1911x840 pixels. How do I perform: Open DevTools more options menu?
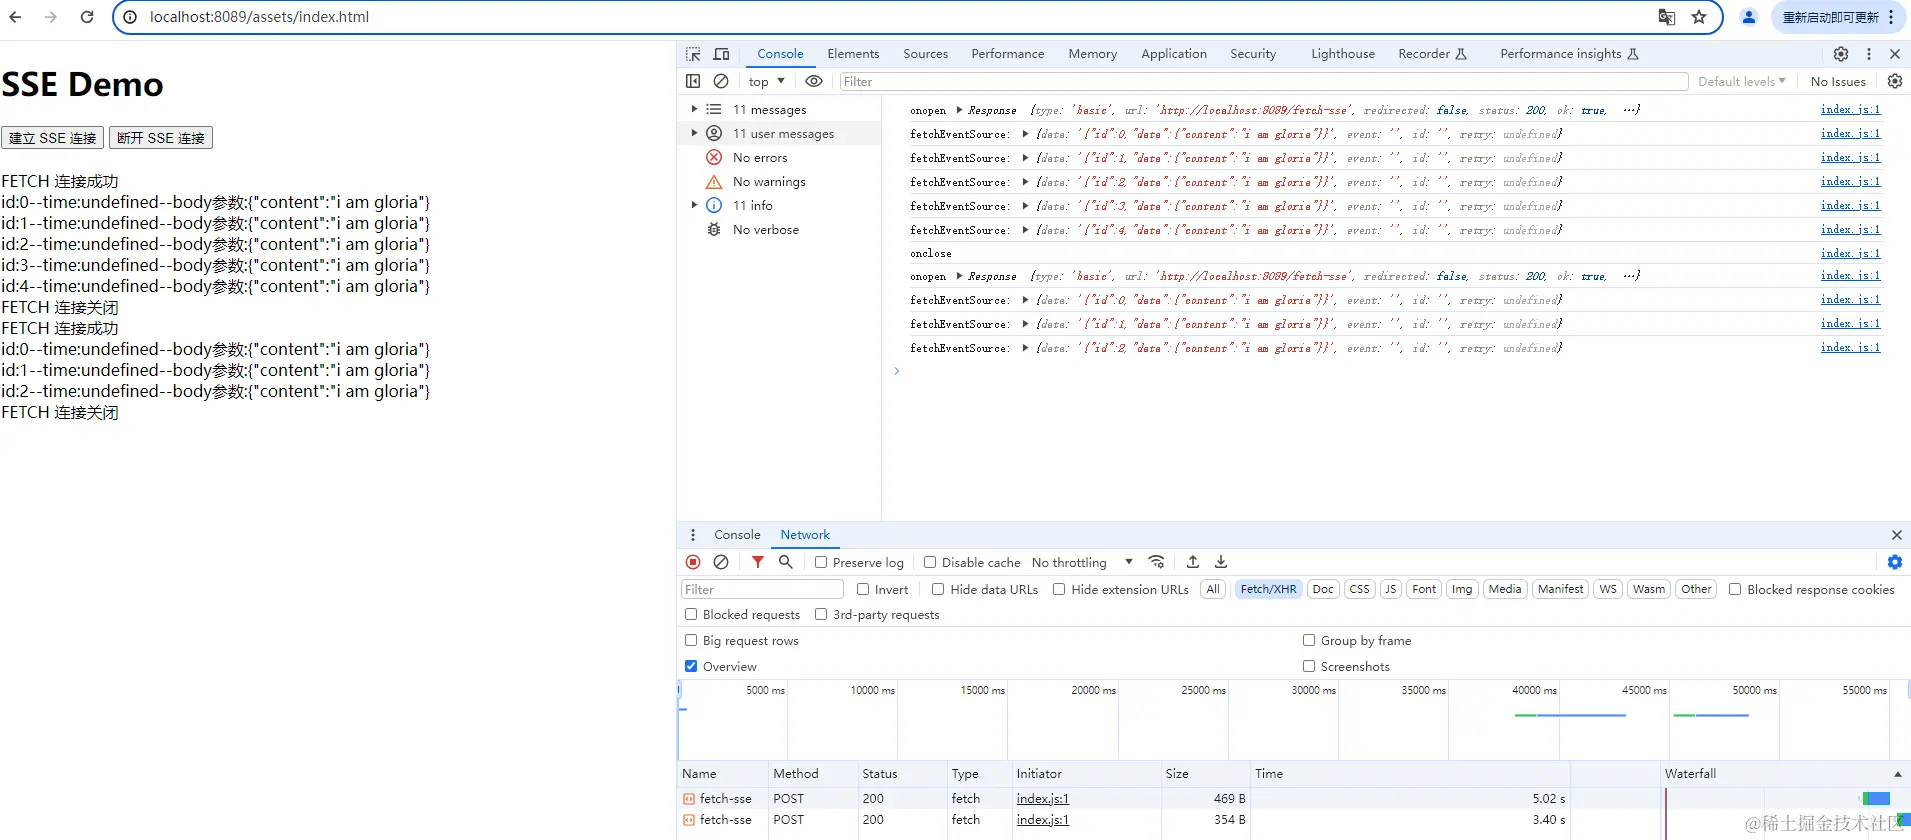(1869, 54)
